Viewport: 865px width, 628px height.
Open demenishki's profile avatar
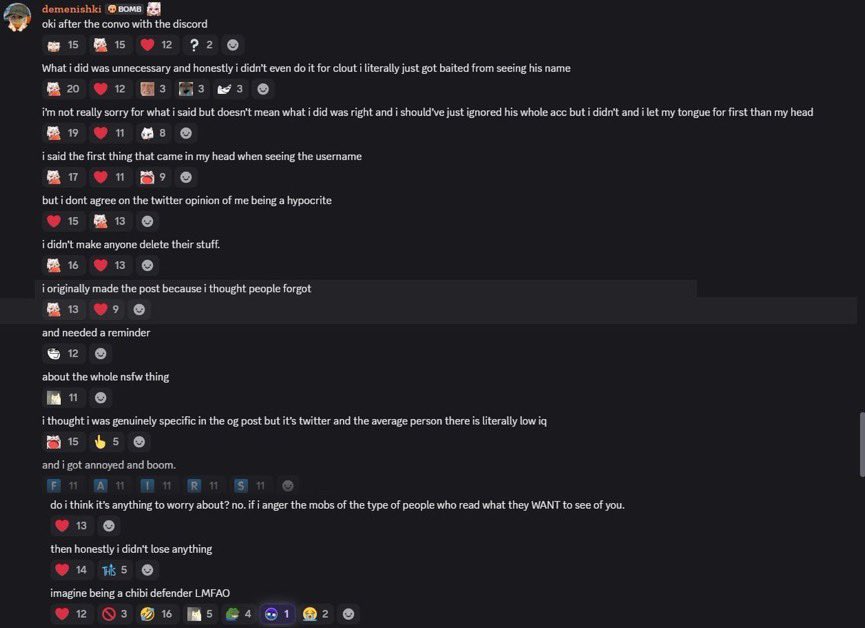point(18,17)
